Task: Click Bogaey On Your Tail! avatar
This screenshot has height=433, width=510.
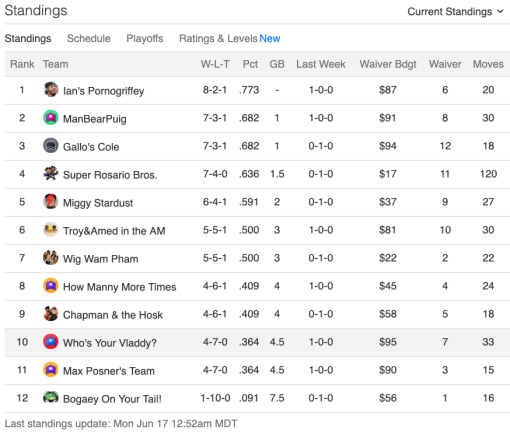Action: pos(51,397)
